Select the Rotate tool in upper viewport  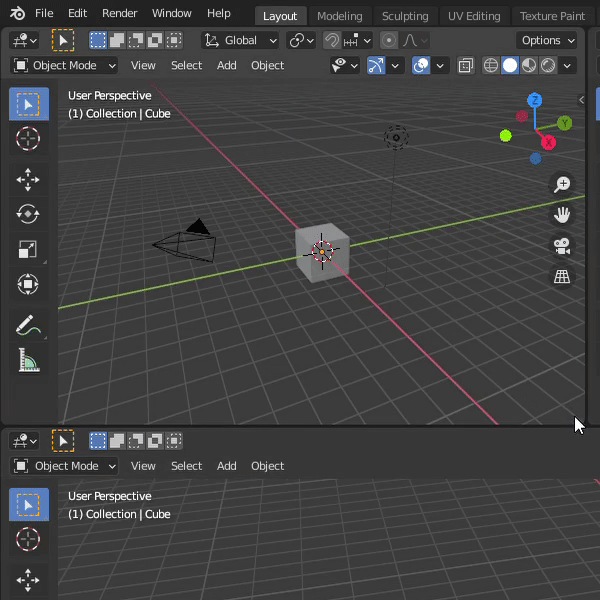pos(28,214)
